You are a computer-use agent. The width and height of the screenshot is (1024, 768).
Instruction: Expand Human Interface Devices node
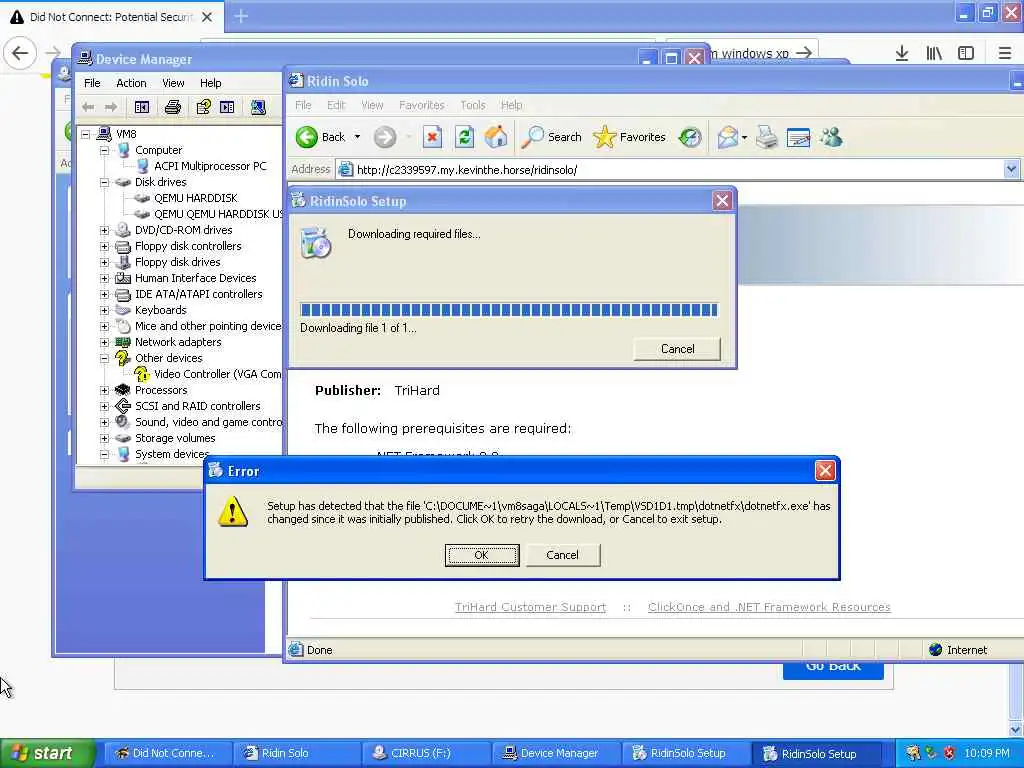pyautogui.click(x=104, y=278)
